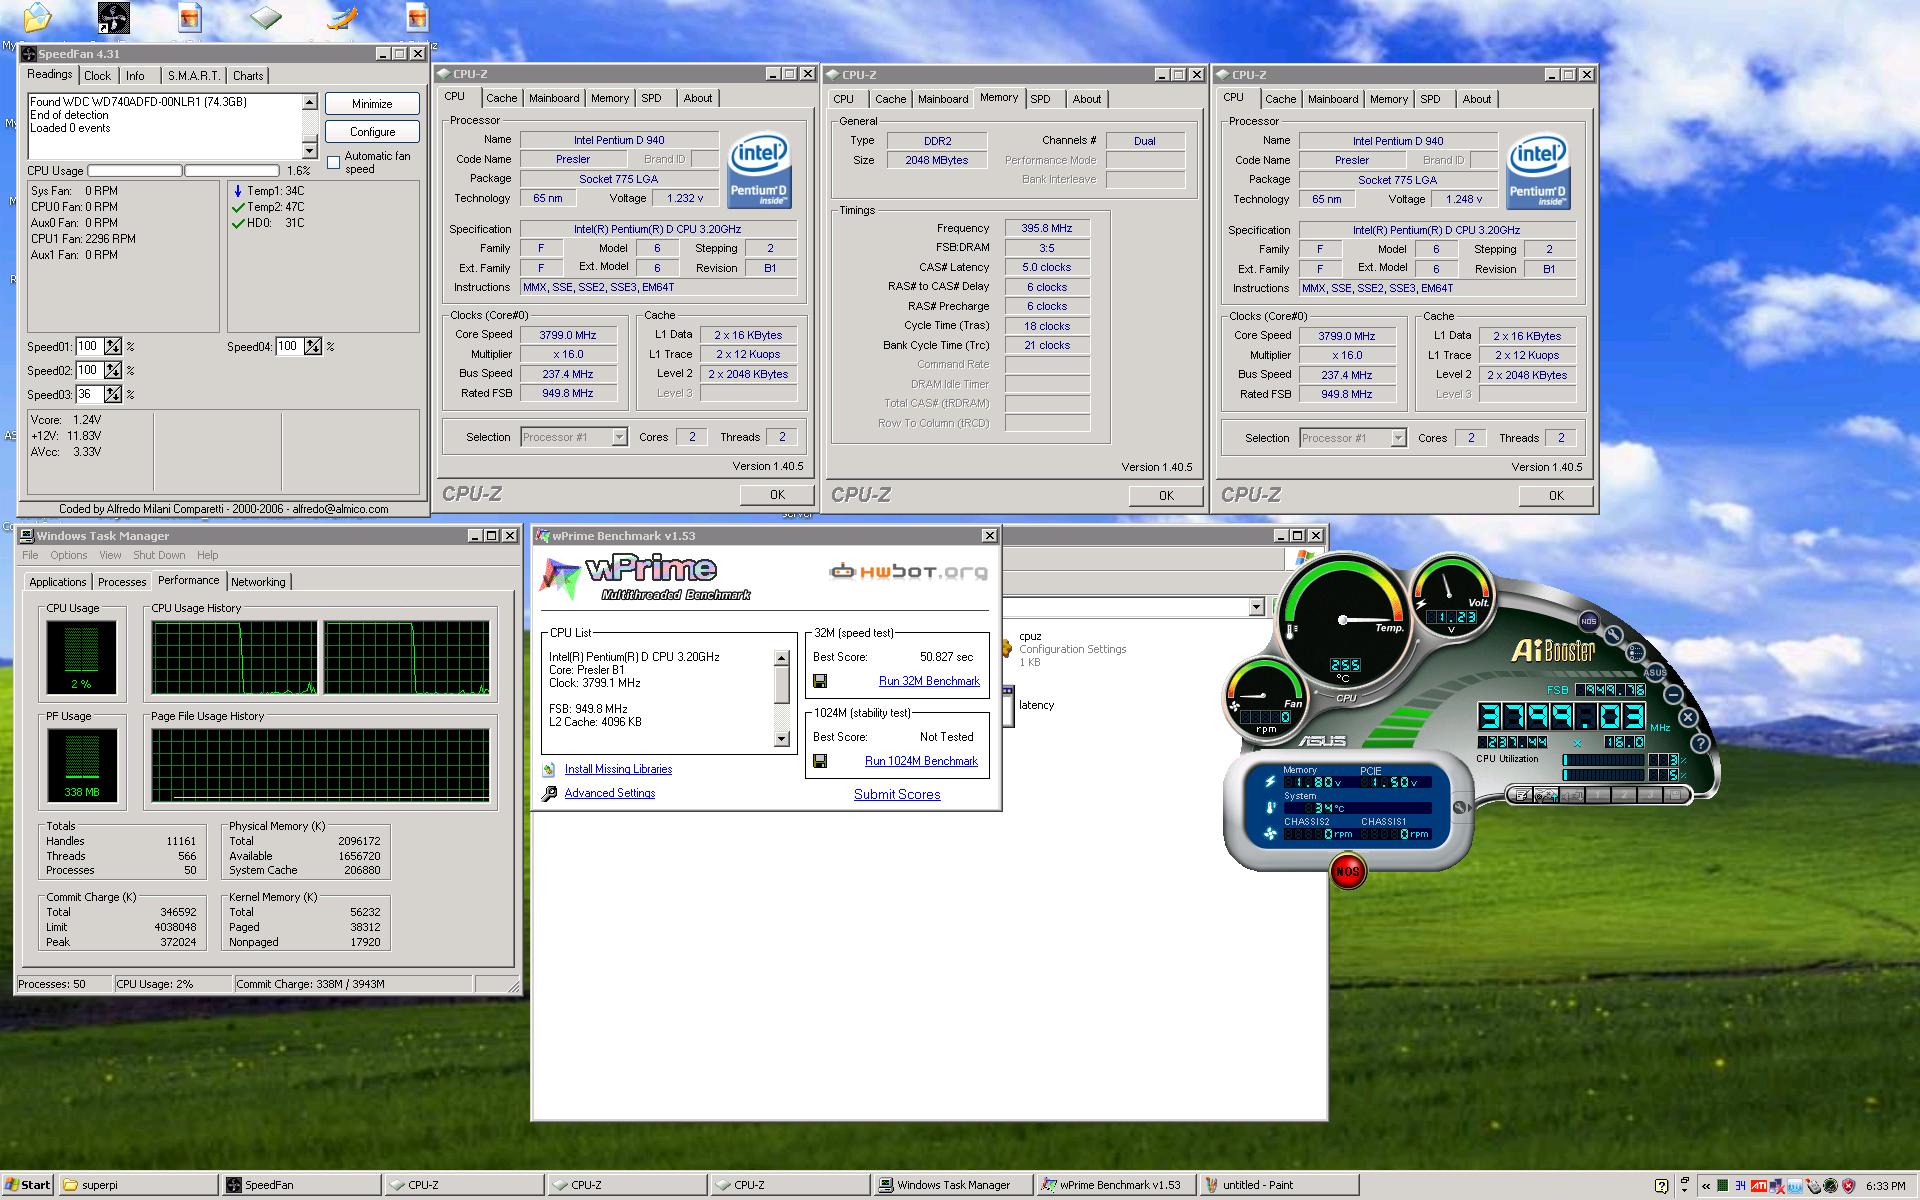This screenshot has width=1920, height=1200.
Task: Open Processor #1 selection dropdown in left CPU-Z
Action: [619, 437]
